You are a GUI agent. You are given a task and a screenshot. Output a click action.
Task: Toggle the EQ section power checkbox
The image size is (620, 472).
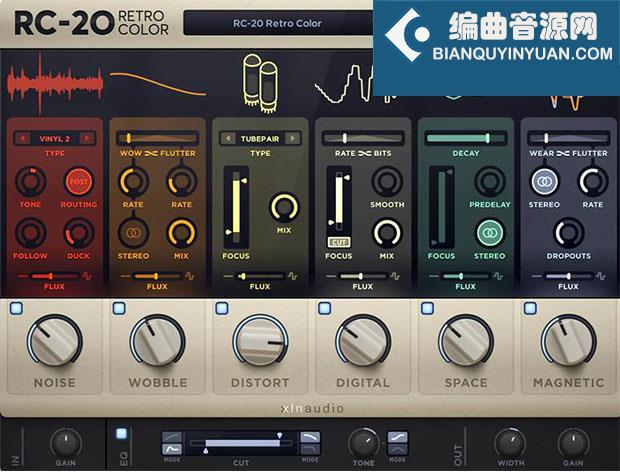121,434
